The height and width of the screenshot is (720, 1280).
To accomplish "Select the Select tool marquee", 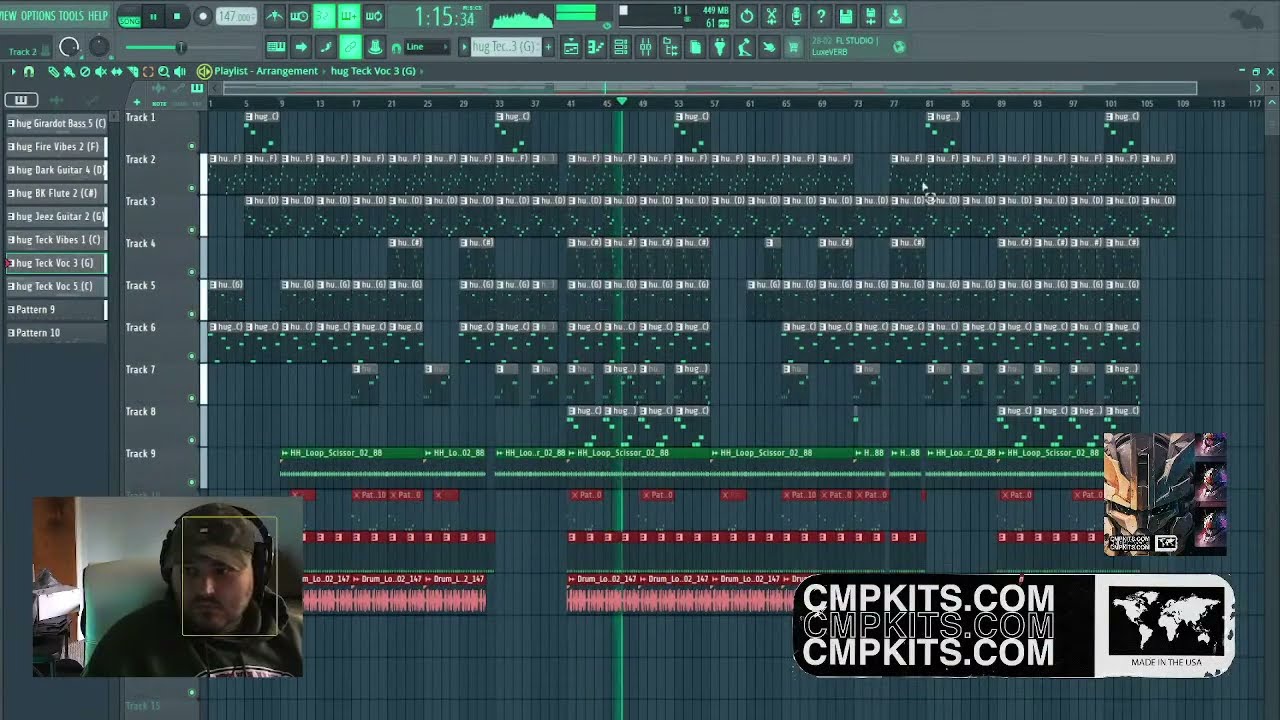I will tap(148, 71).
